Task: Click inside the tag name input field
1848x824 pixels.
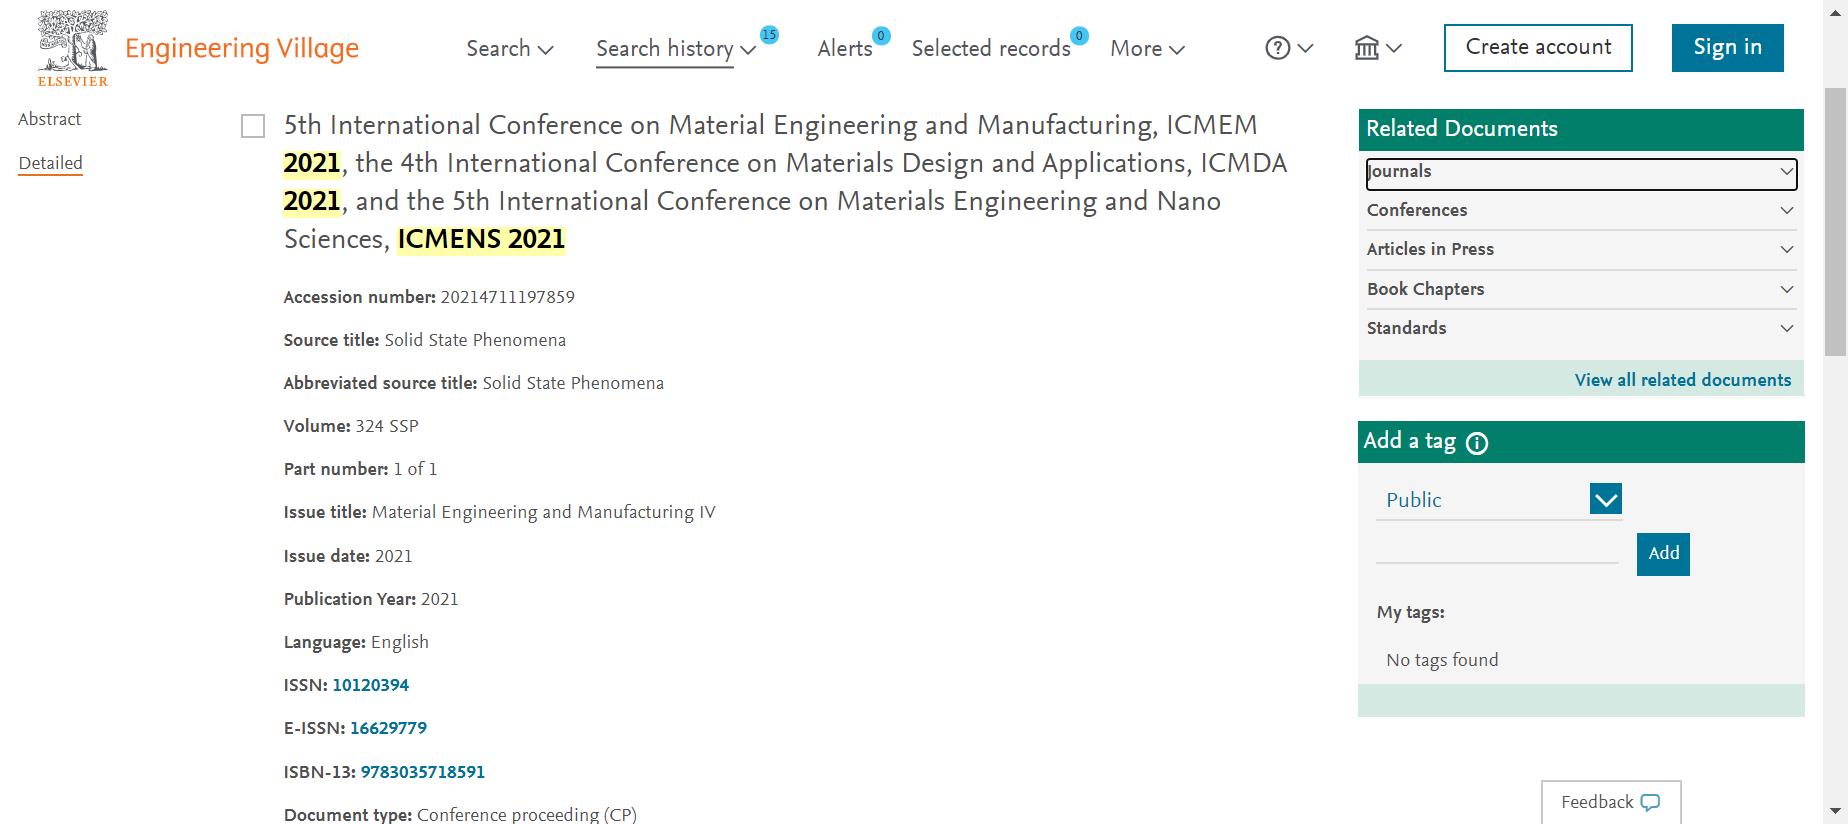Action: pos(1496,549)
